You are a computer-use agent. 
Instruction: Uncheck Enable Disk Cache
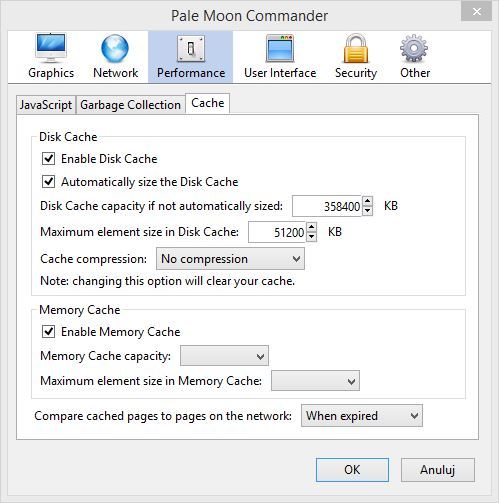pyautogui.click(x=48, y=159)
